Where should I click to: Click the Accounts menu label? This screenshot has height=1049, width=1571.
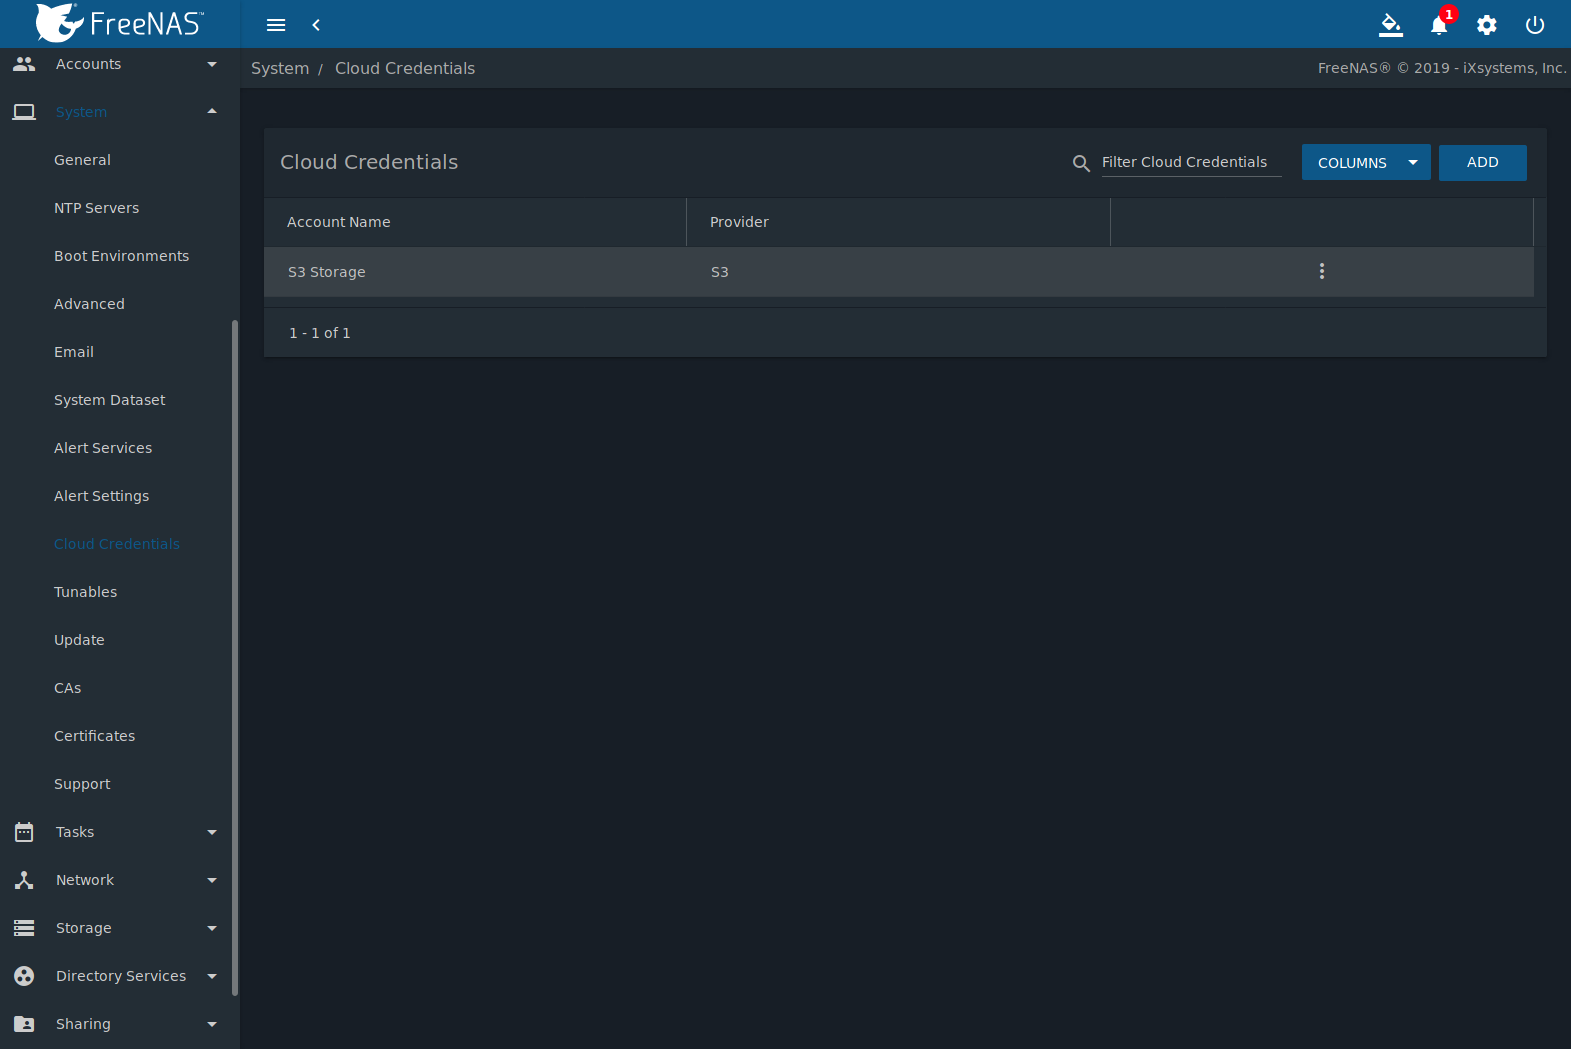click(89, 64)
